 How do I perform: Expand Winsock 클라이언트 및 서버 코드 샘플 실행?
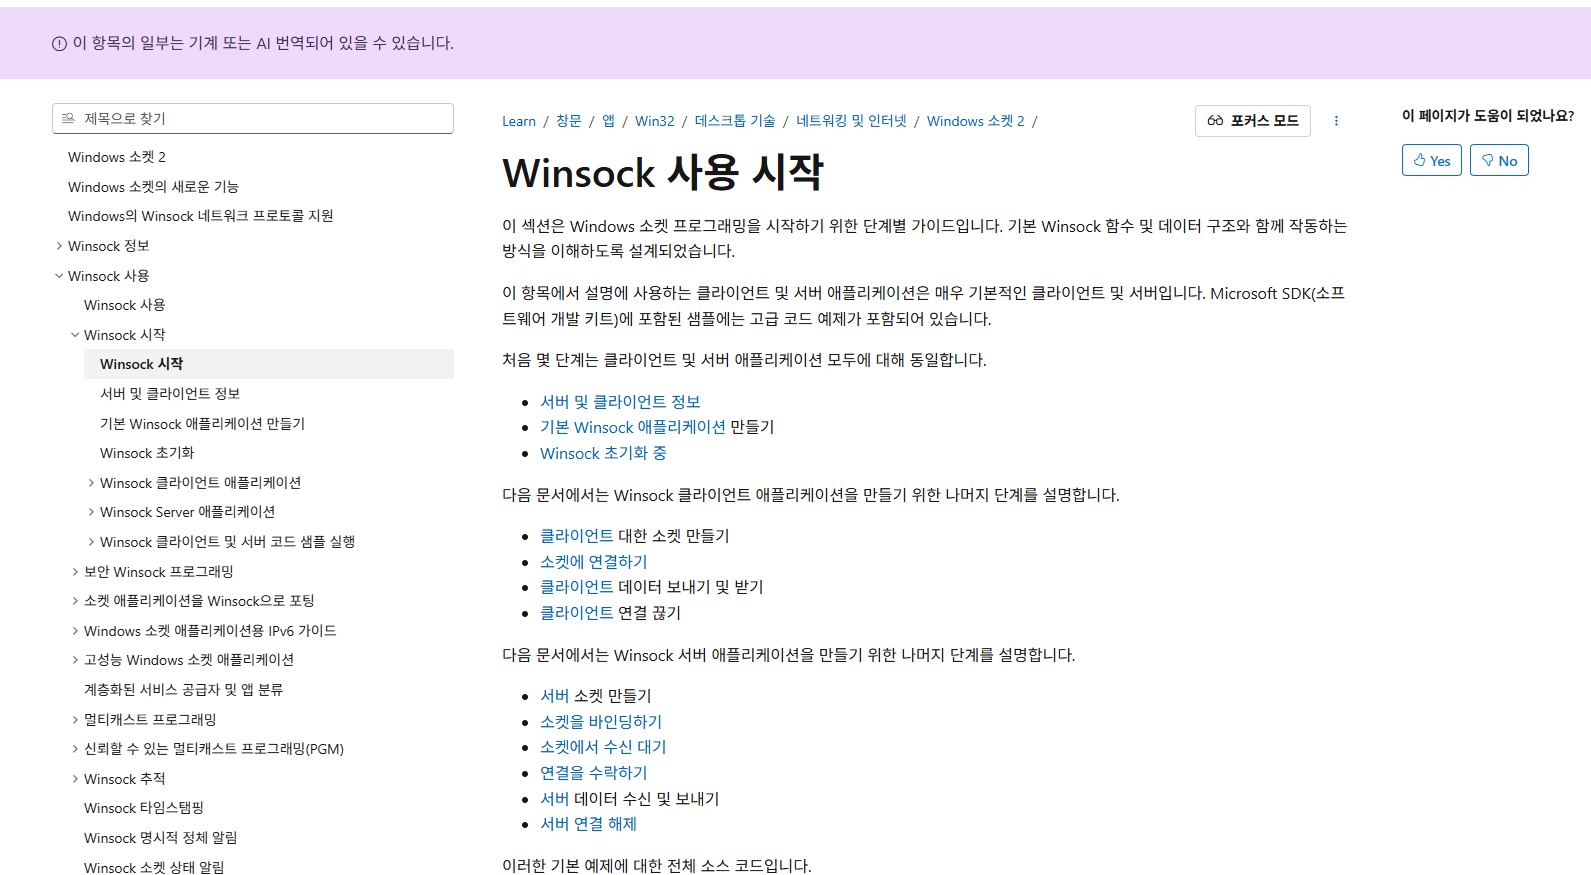coord(91,542)
